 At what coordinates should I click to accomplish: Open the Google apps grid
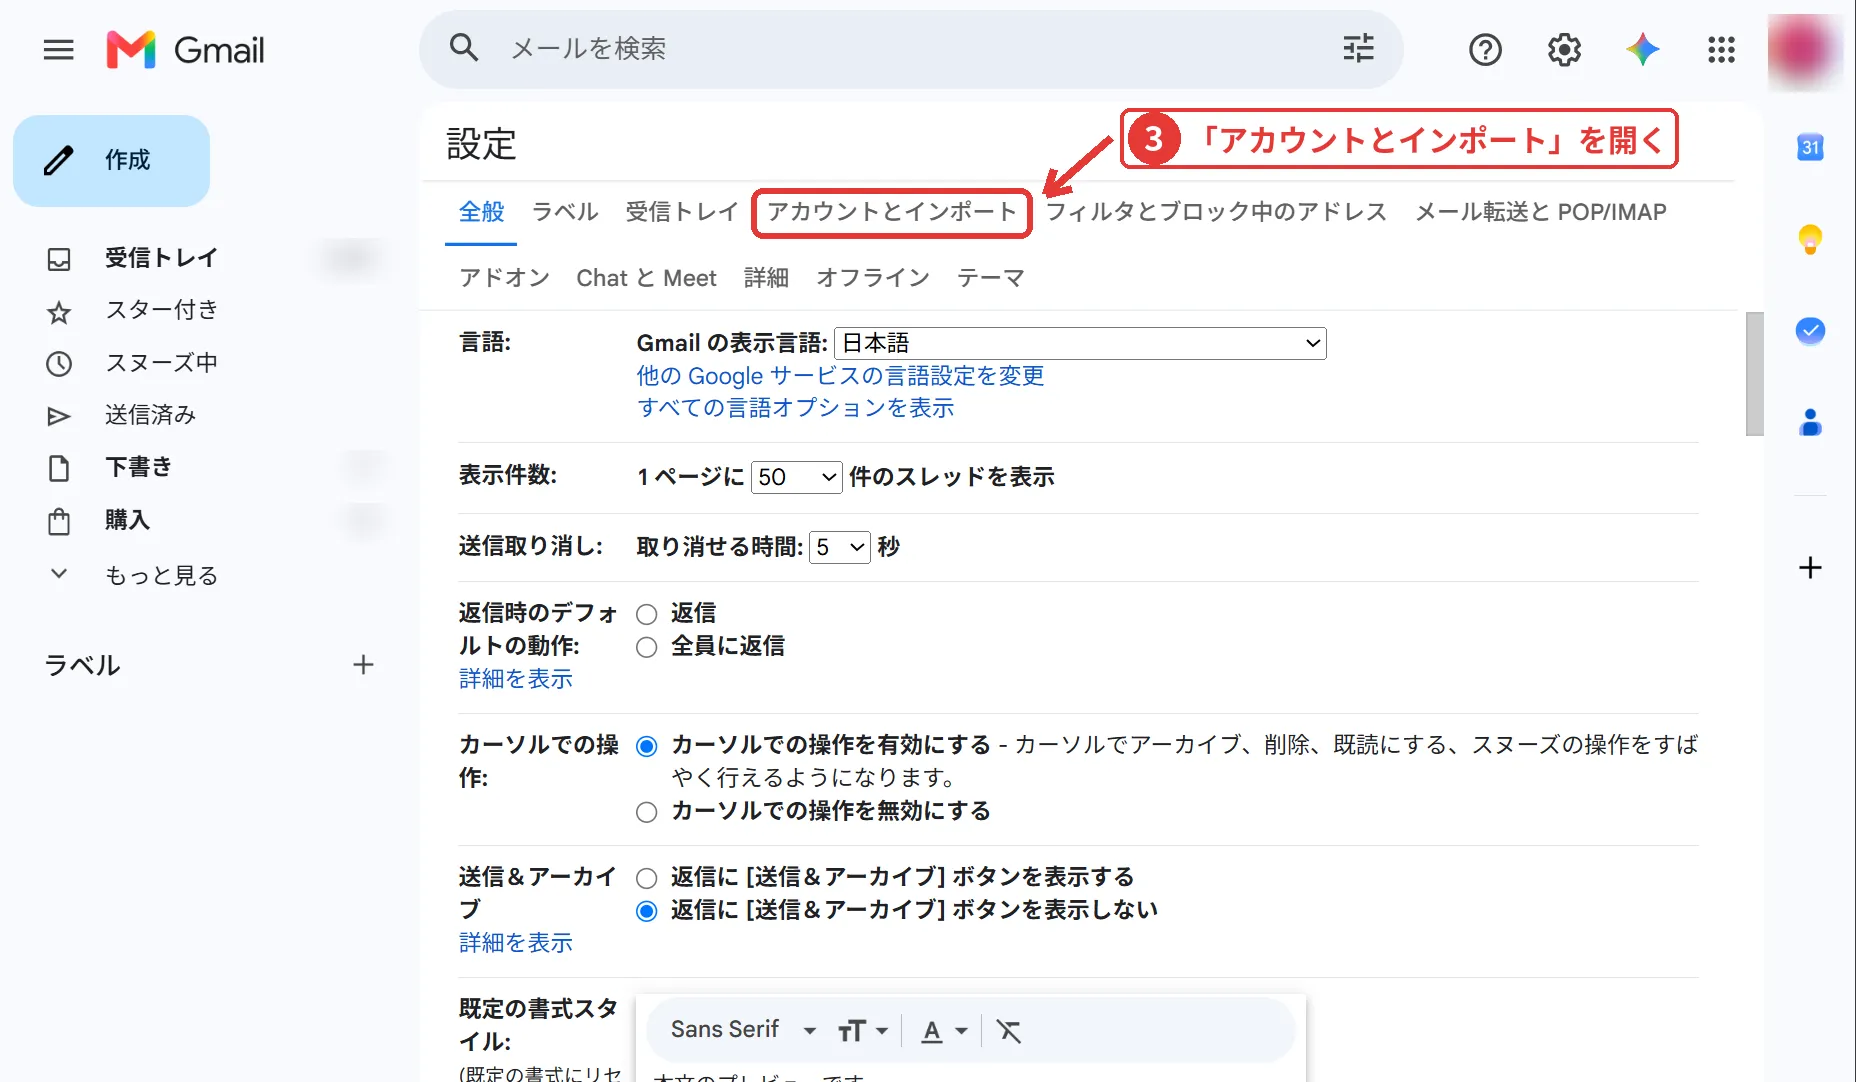(x=1721, y=49)
